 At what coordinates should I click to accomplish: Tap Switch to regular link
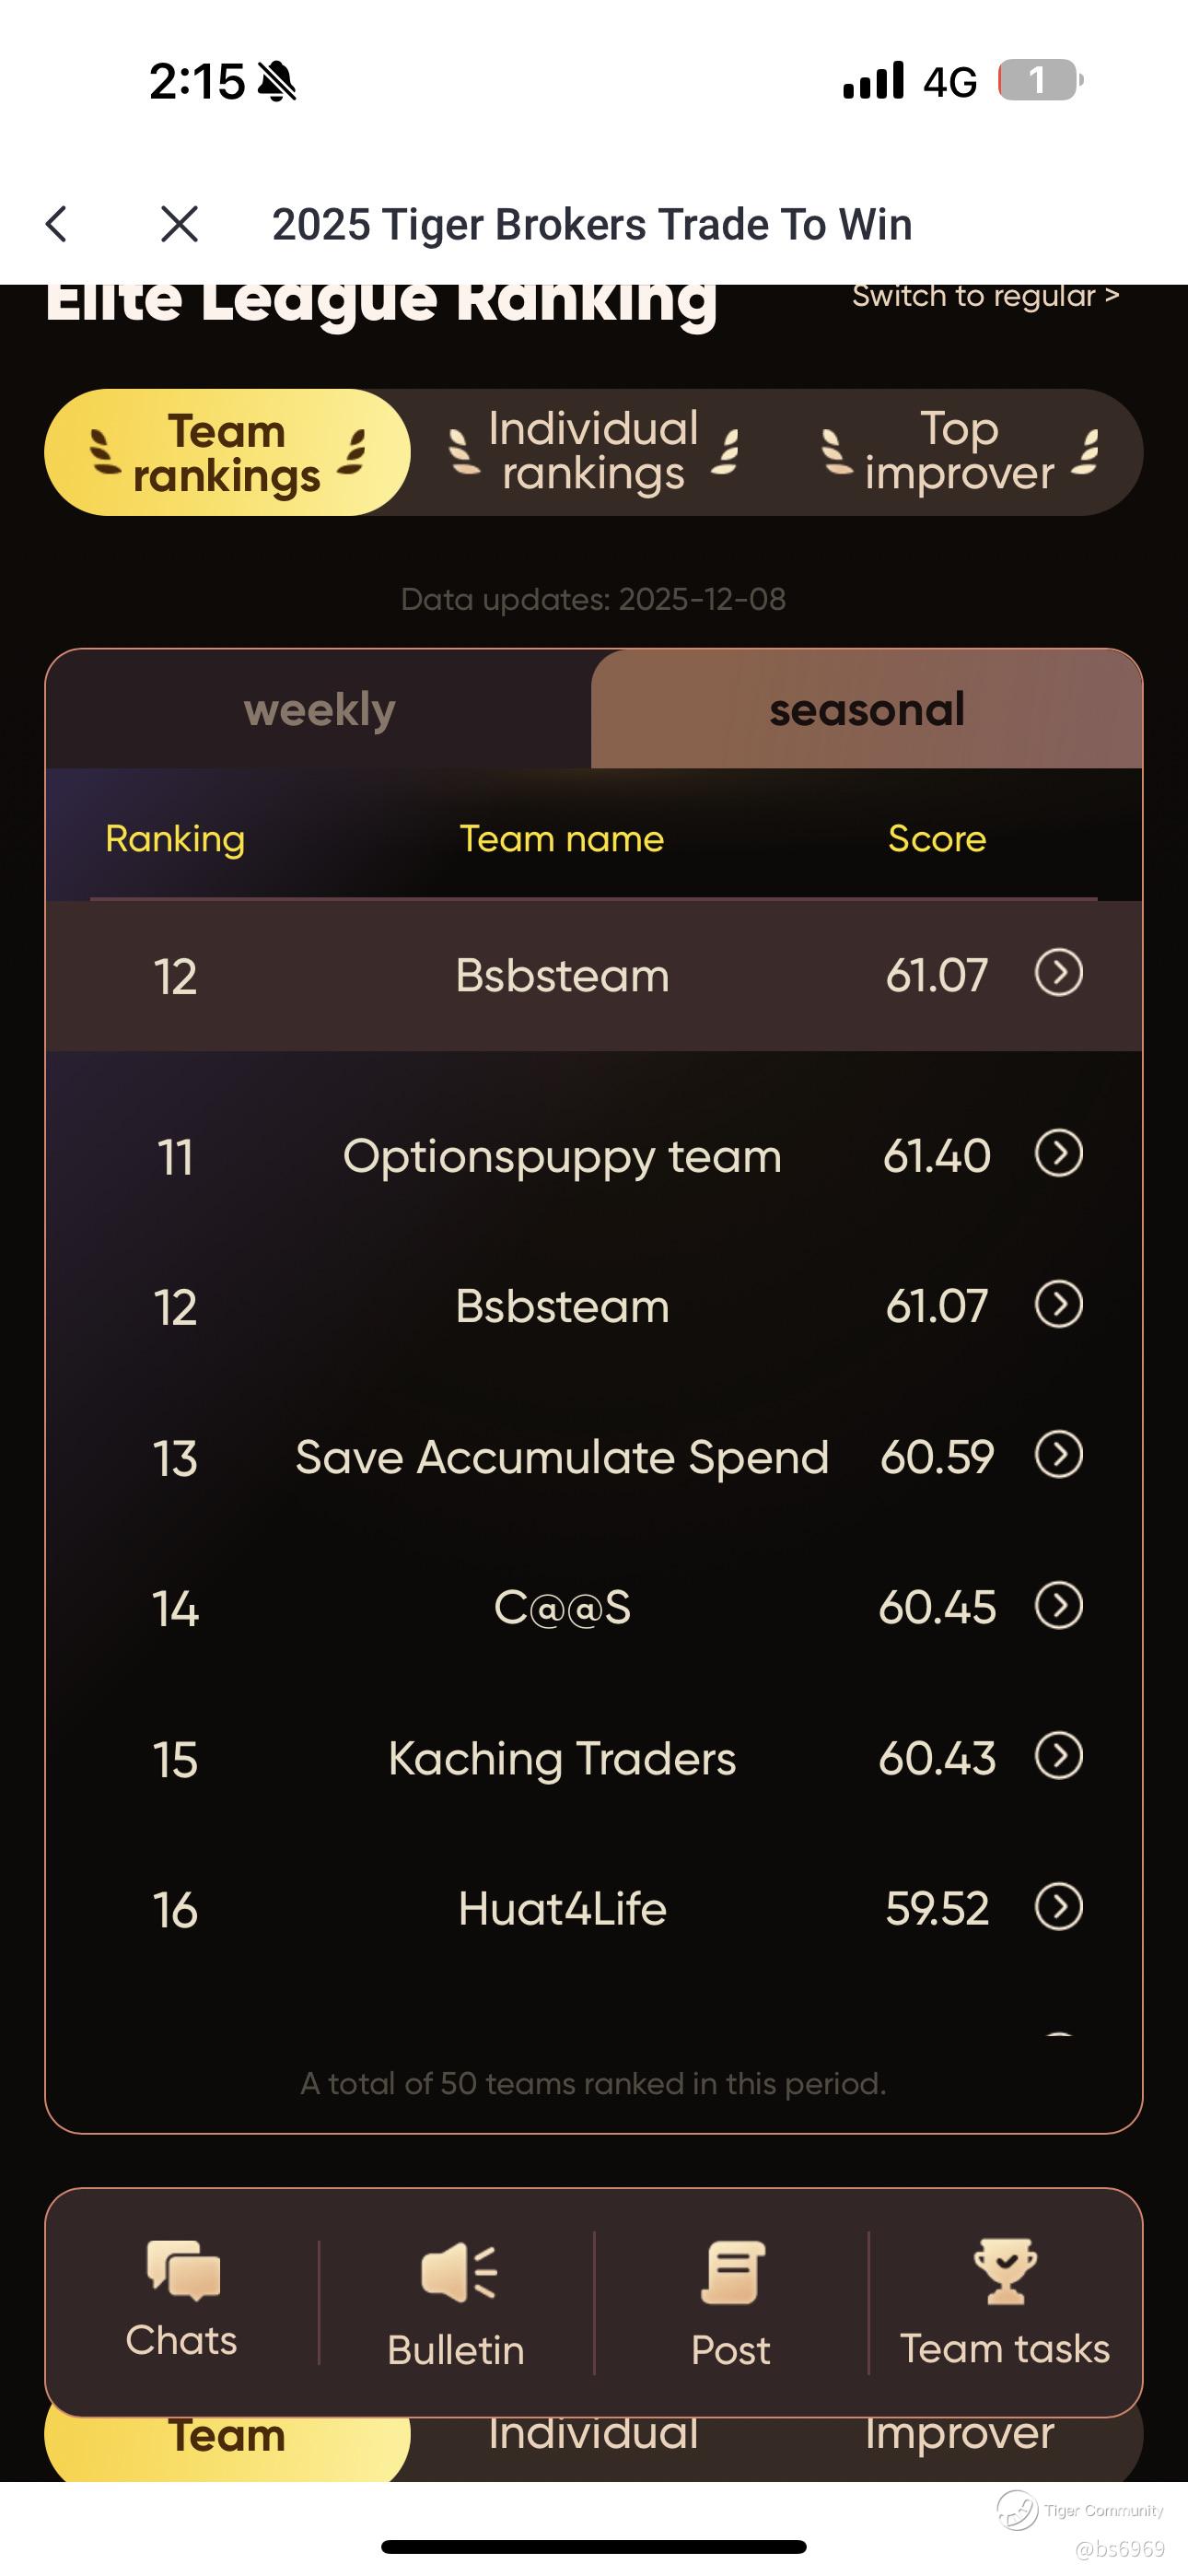(x=985, y=296)
